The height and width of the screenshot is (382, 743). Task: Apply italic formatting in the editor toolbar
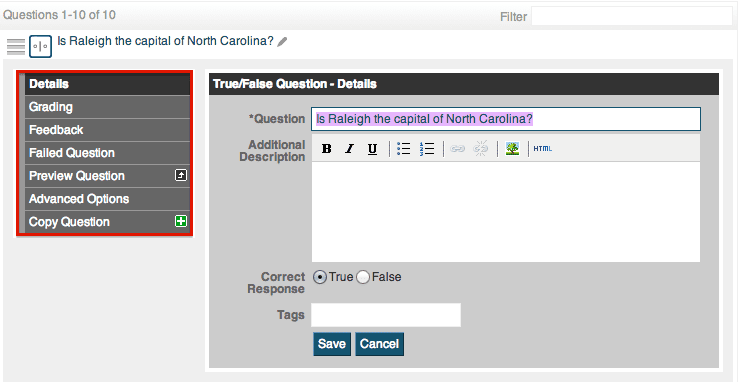349,149
